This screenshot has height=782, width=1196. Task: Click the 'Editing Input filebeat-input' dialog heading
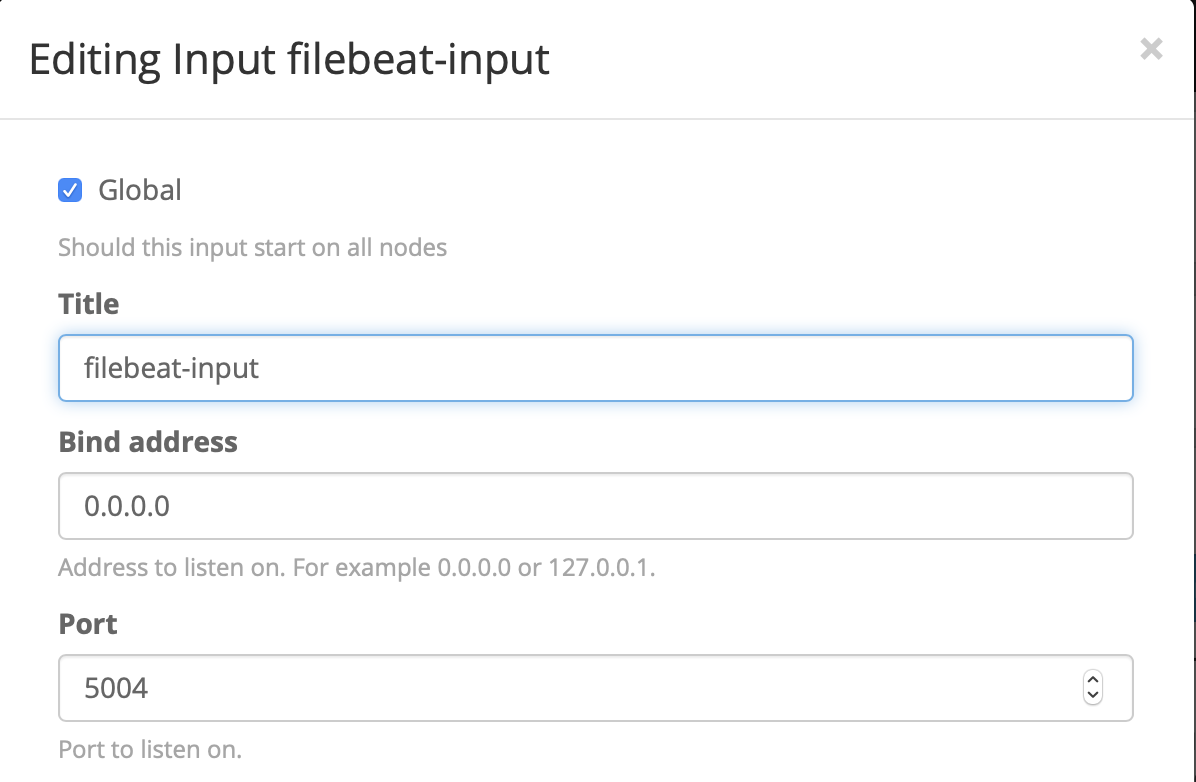tap(289, 60)
